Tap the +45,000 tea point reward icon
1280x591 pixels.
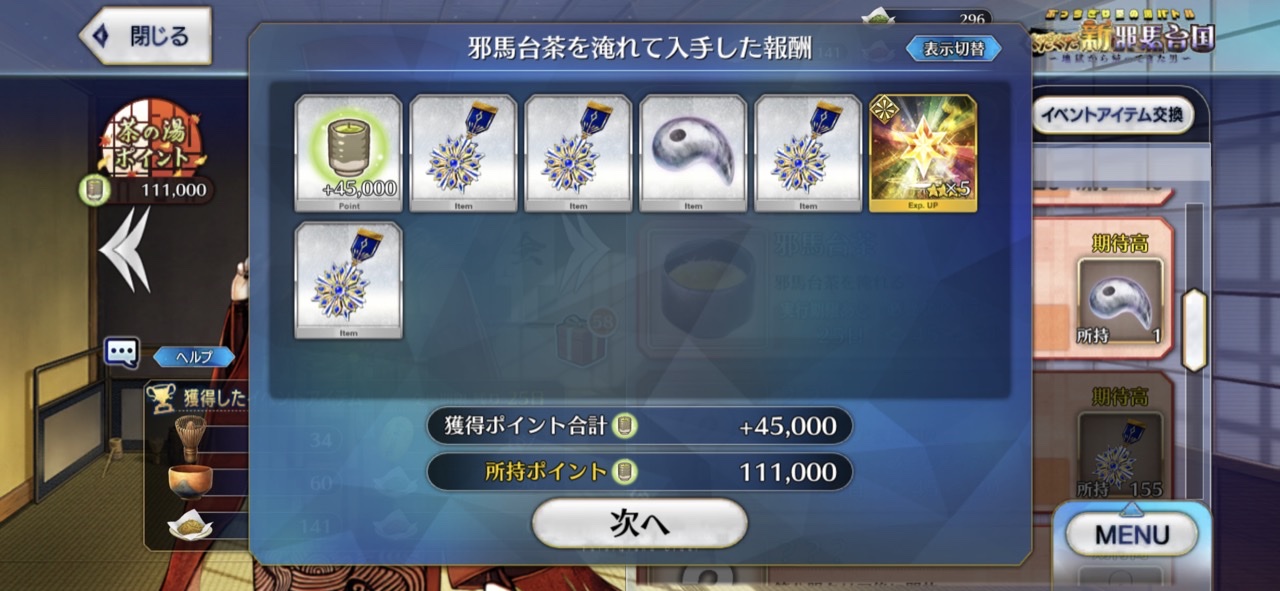click(x=348, y=153)
